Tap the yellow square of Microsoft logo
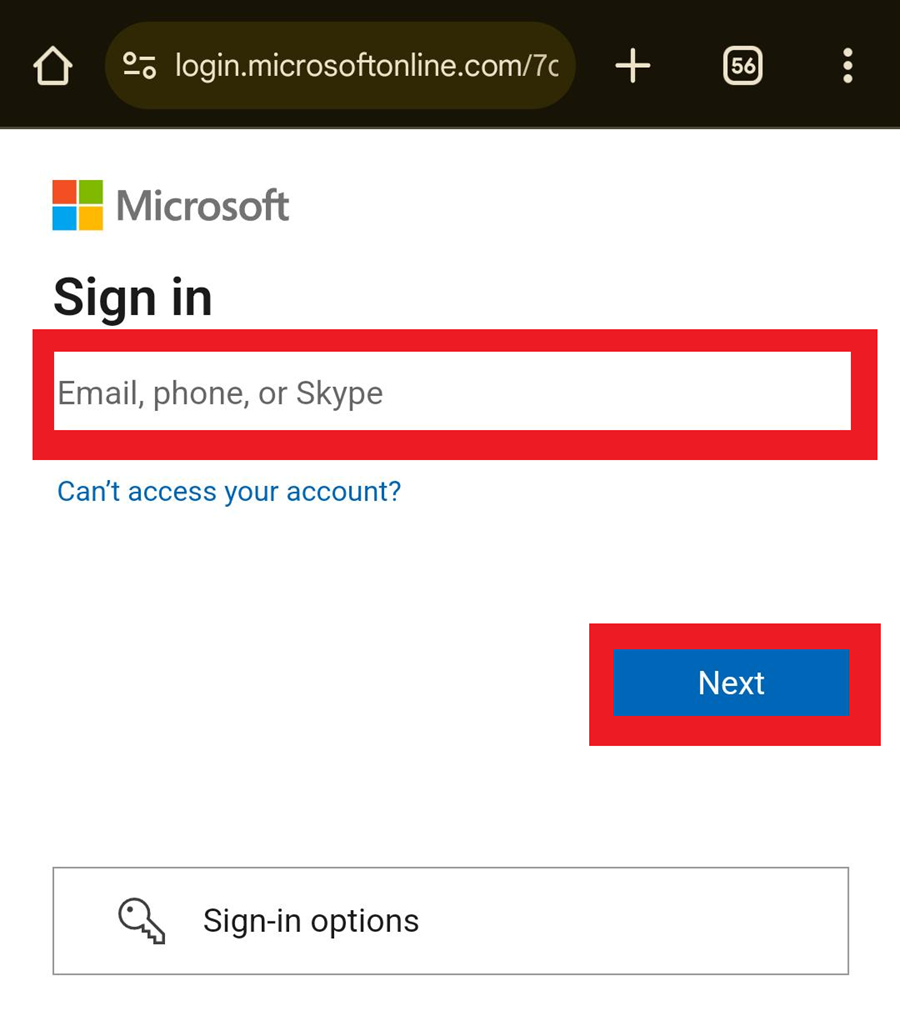Image resolution: width=900 pixels, height=1031 pixels. coord(91,218)
